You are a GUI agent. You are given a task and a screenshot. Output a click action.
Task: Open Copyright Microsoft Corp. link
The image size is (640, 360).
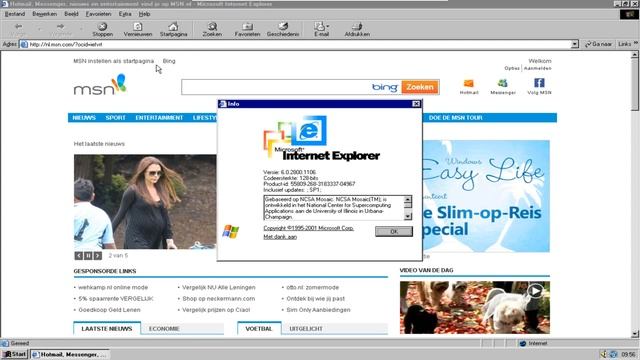[x=309, y=228]
